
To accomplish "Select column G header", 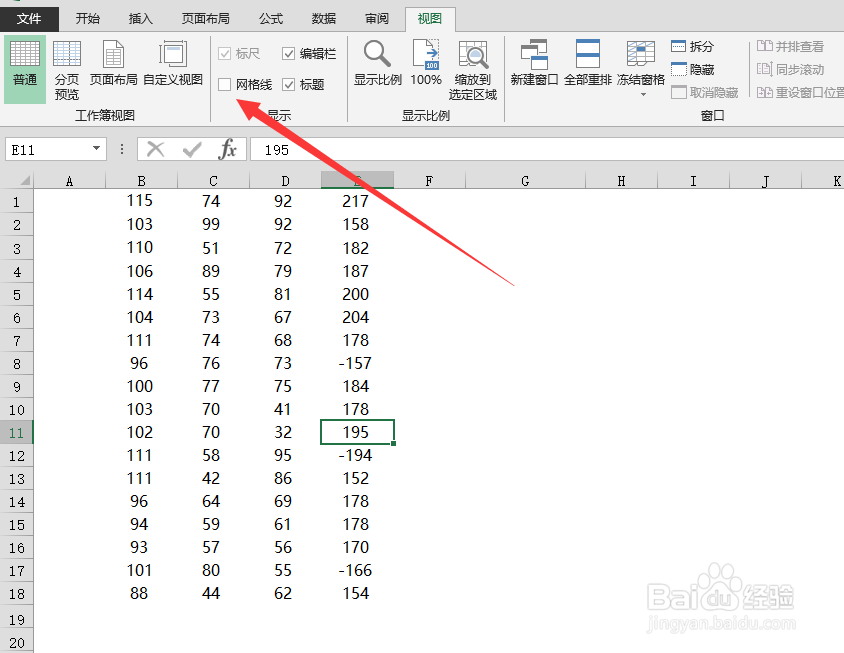I will click(x=525, y=180).
